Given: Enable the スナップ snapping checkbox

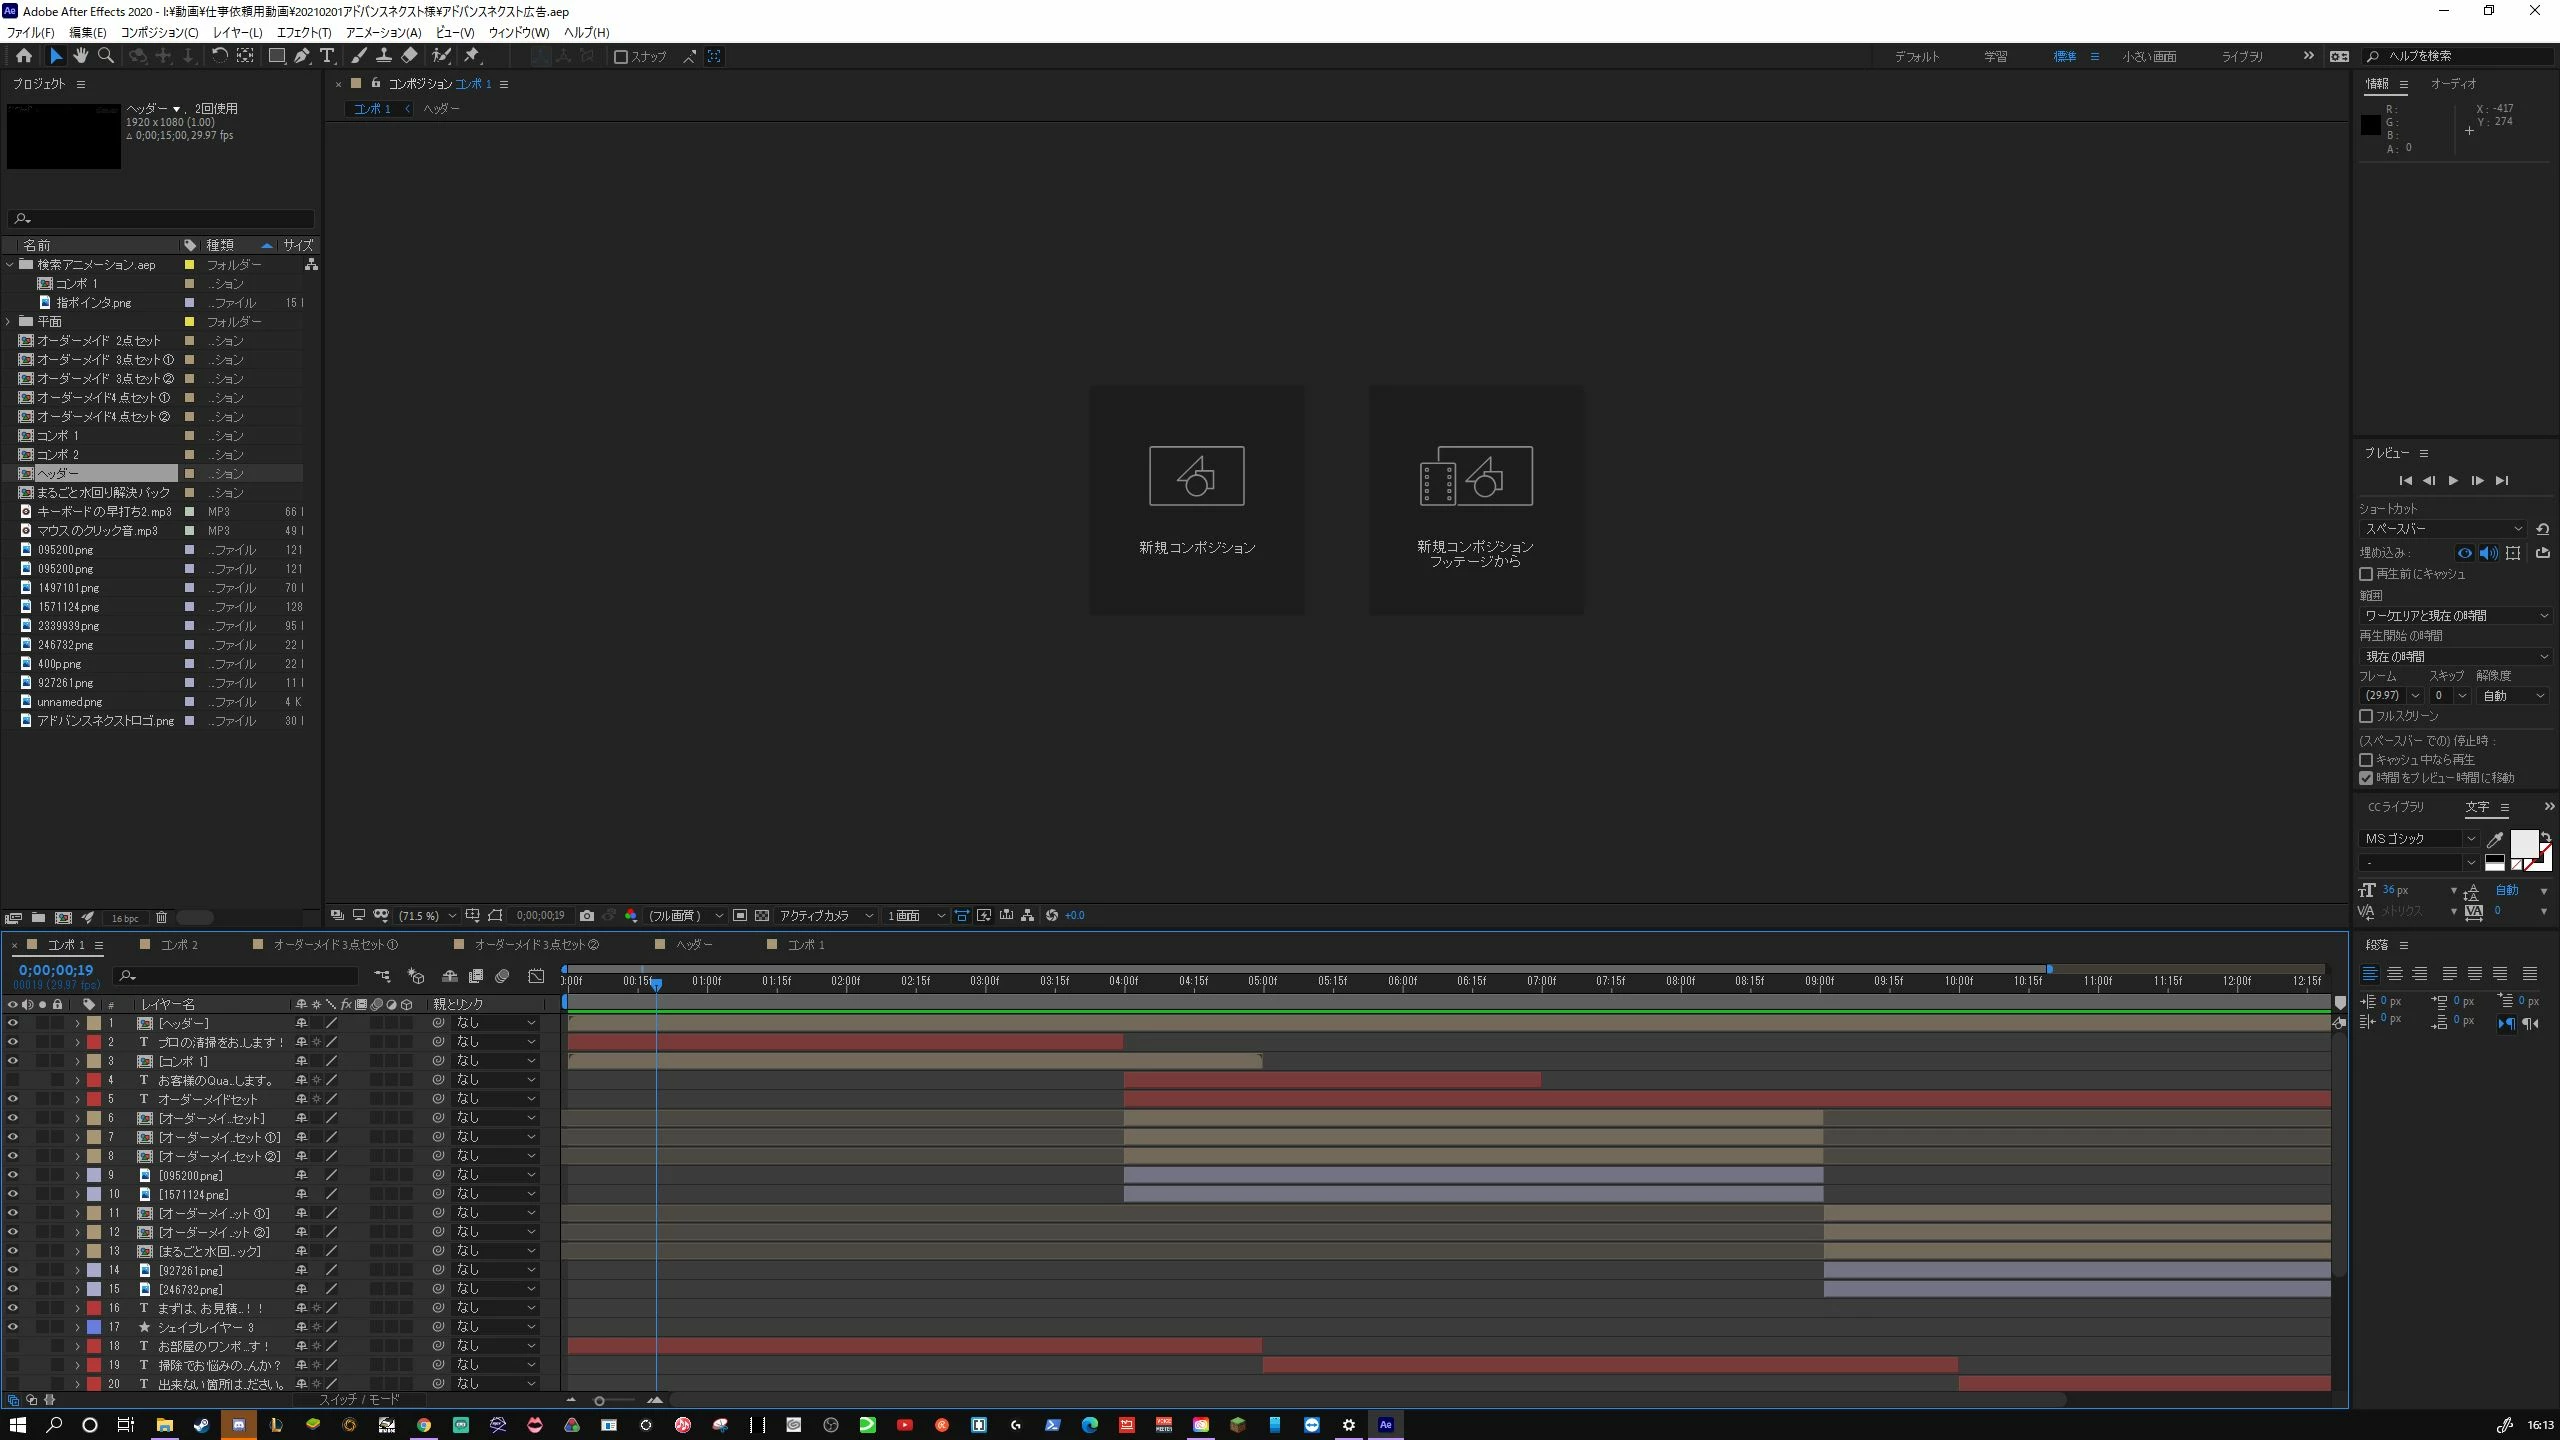Looking at the screenshot, I should pyautogui.click(x=621, y=57).
